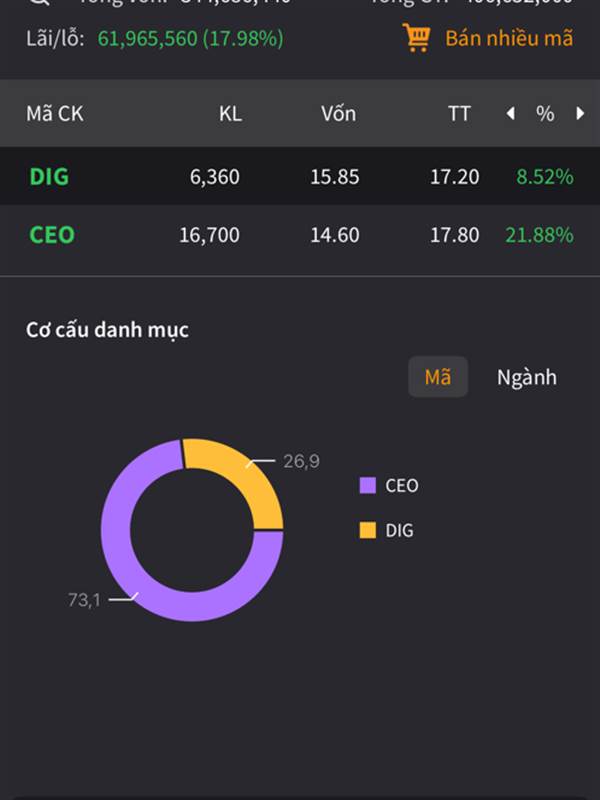Sort by the TT column header
The image size is (600, 800).
459,114
